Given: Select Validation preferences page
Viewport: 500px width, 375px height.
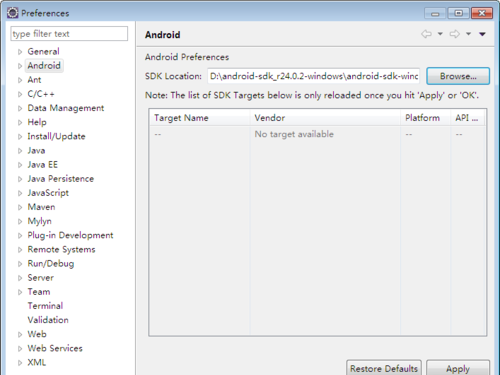Looking at the screenshot, I should [x=48, y=320].
